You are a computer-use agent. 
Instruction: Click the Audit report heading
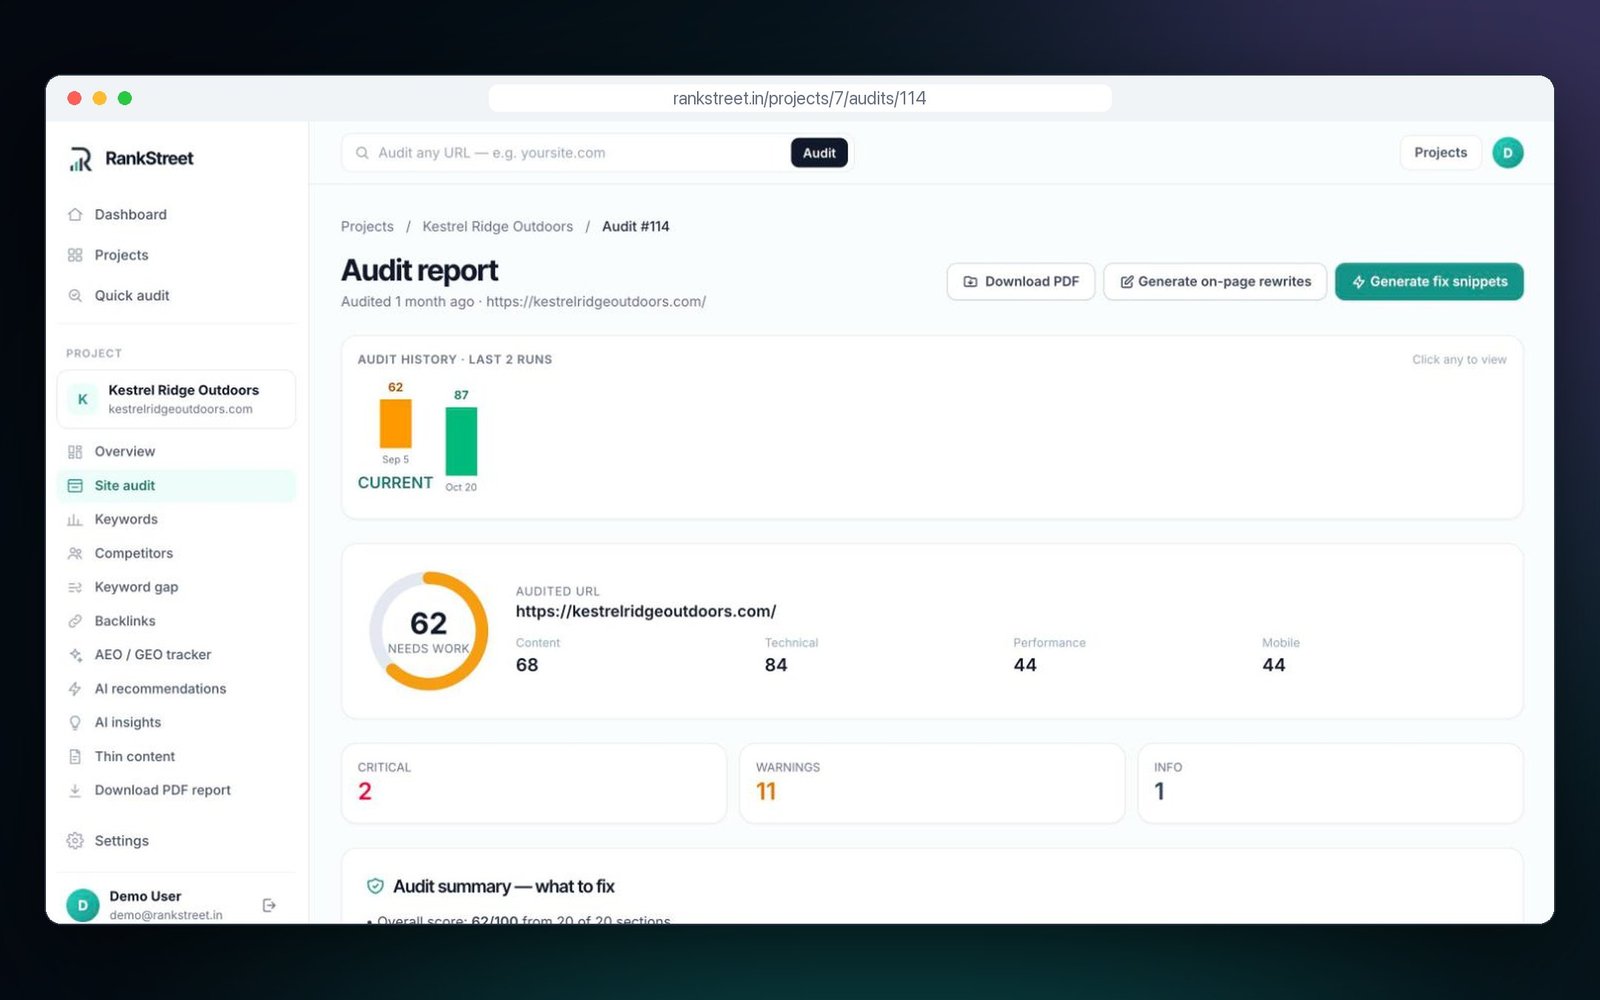coord(420,270)
